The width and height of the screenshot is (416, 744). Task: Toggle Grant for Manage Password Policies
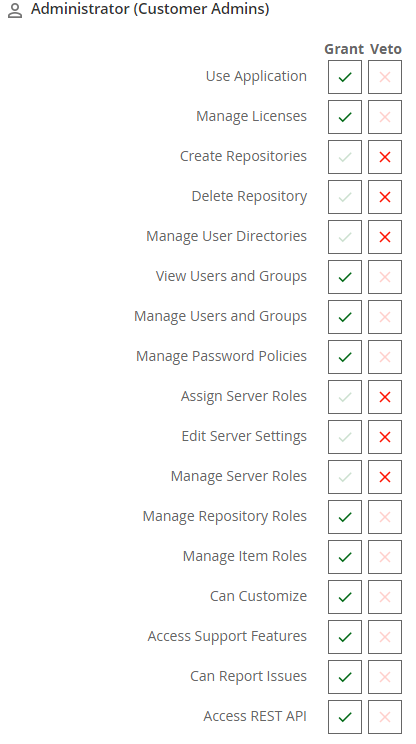[x=345, y=357]
